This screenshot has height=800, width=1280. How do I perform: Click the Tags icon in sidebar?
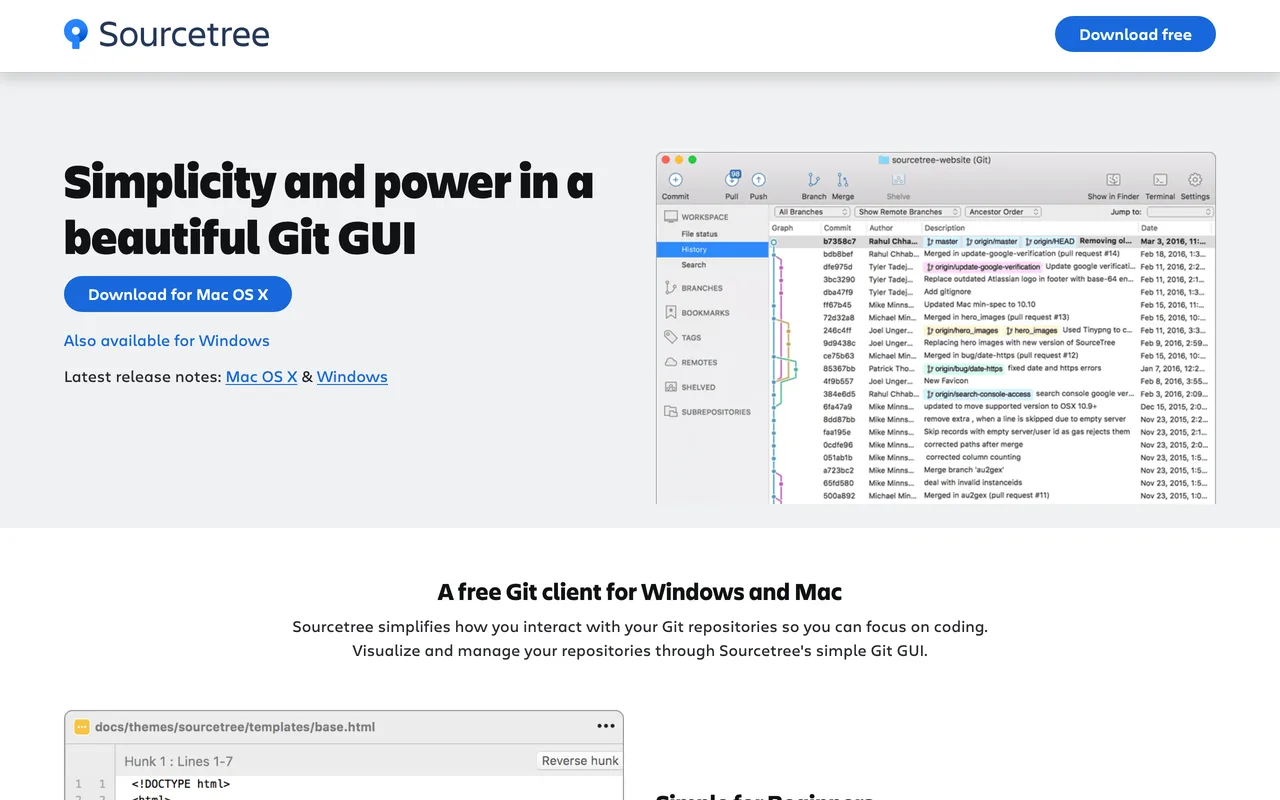[670, 338]
